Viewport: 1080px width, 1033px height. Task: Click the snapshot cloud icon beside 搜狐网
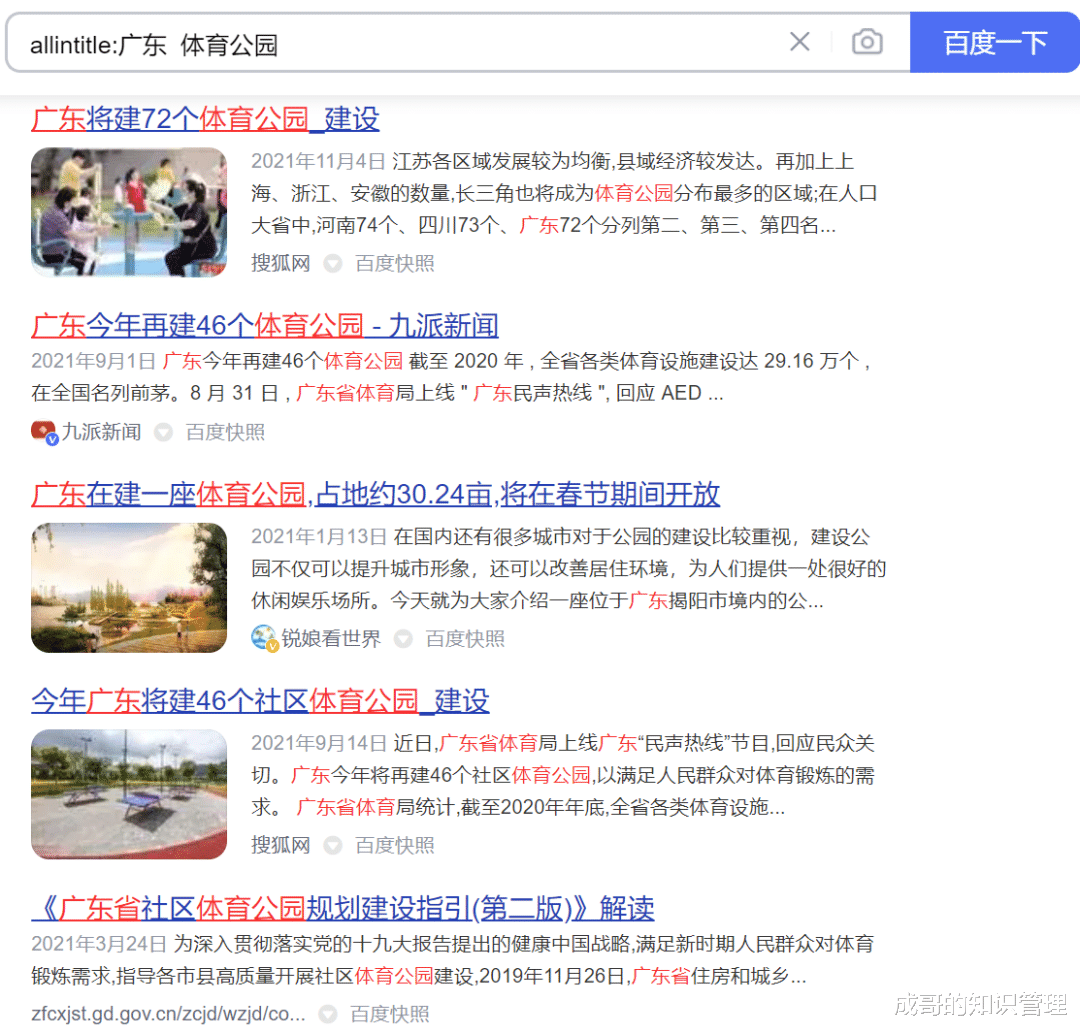tap(332, 263)
